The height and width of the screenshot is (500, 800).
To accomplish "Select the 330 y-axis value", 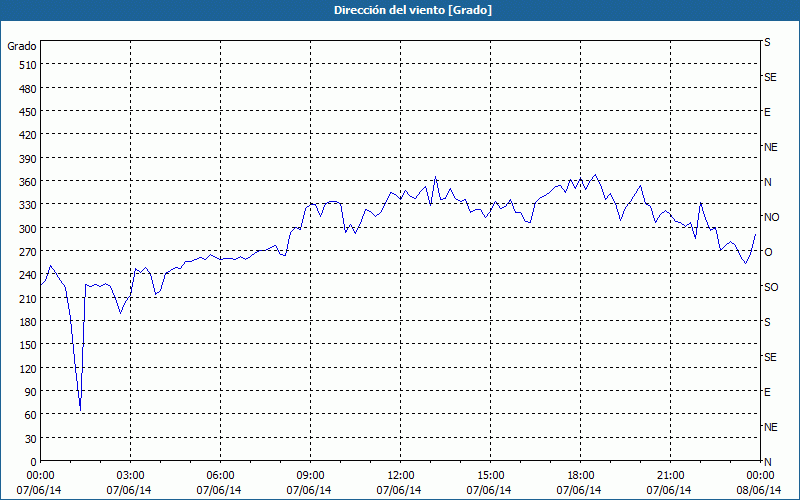I will point(29,205).
